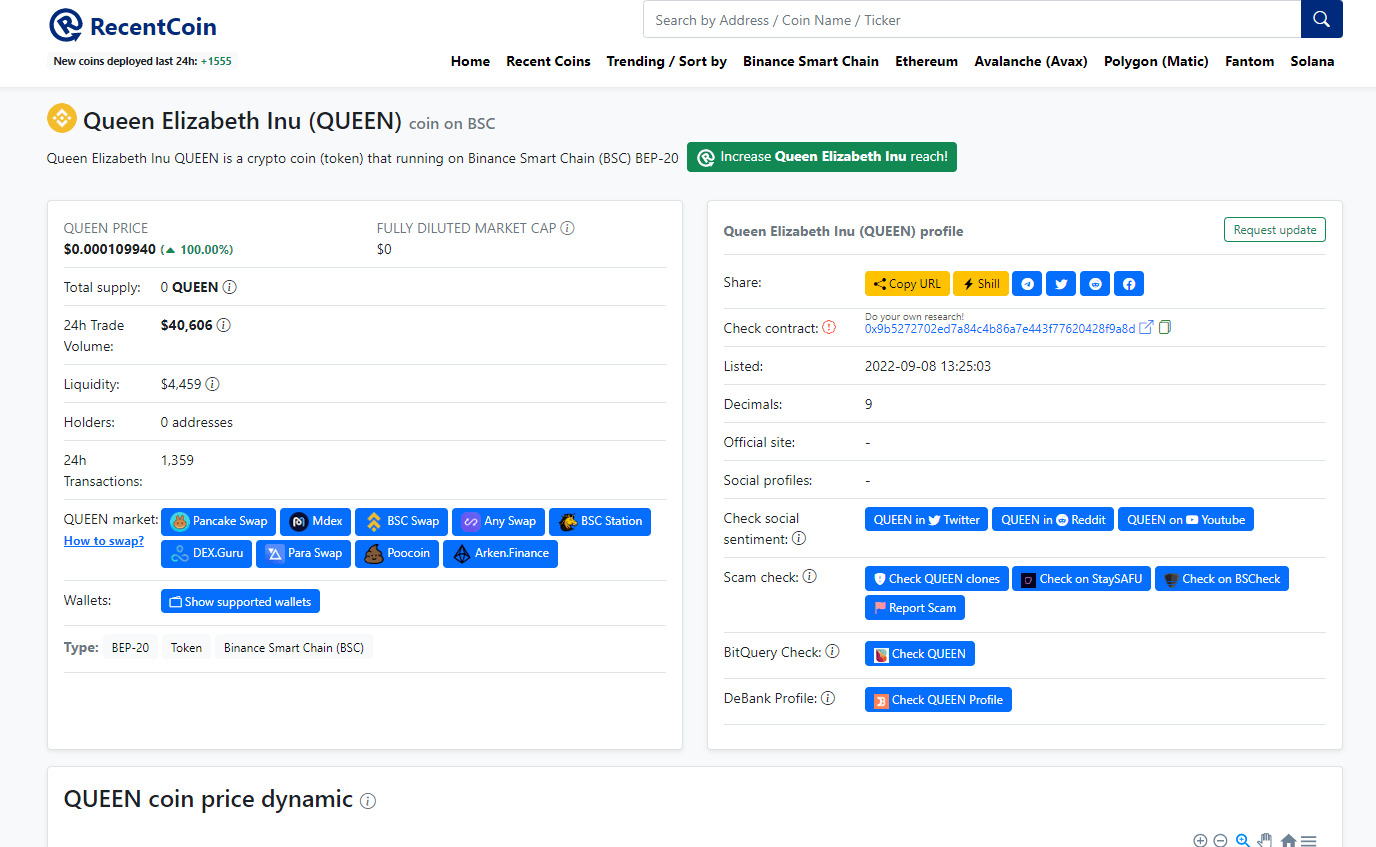Open Avalanche (Avax) nav item
Image resolution: width=1376 pixels, height=847 pixels.
click(1031, 61)
